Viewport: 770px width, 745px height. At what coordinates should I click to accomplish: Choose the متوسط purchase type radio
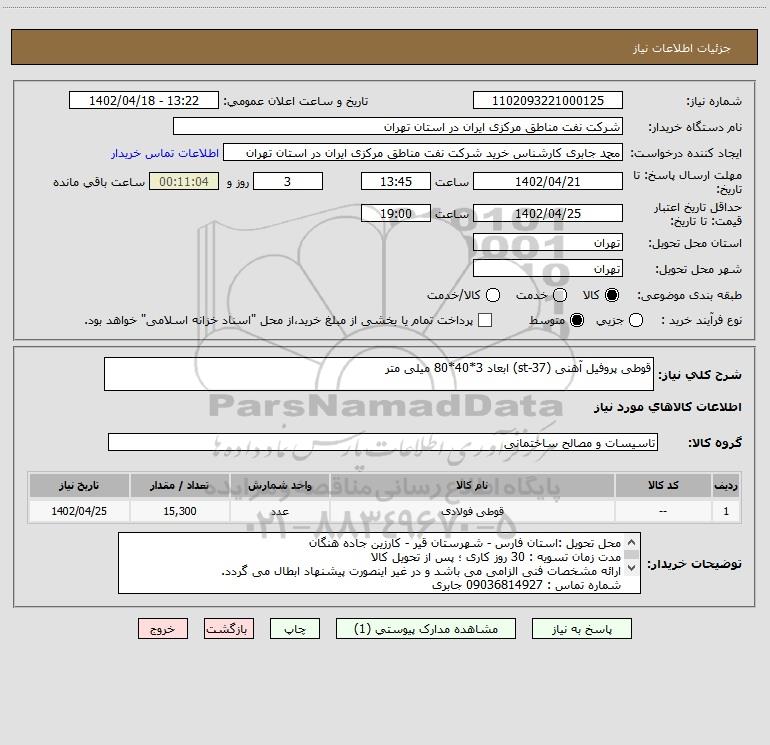click(577, 321)
